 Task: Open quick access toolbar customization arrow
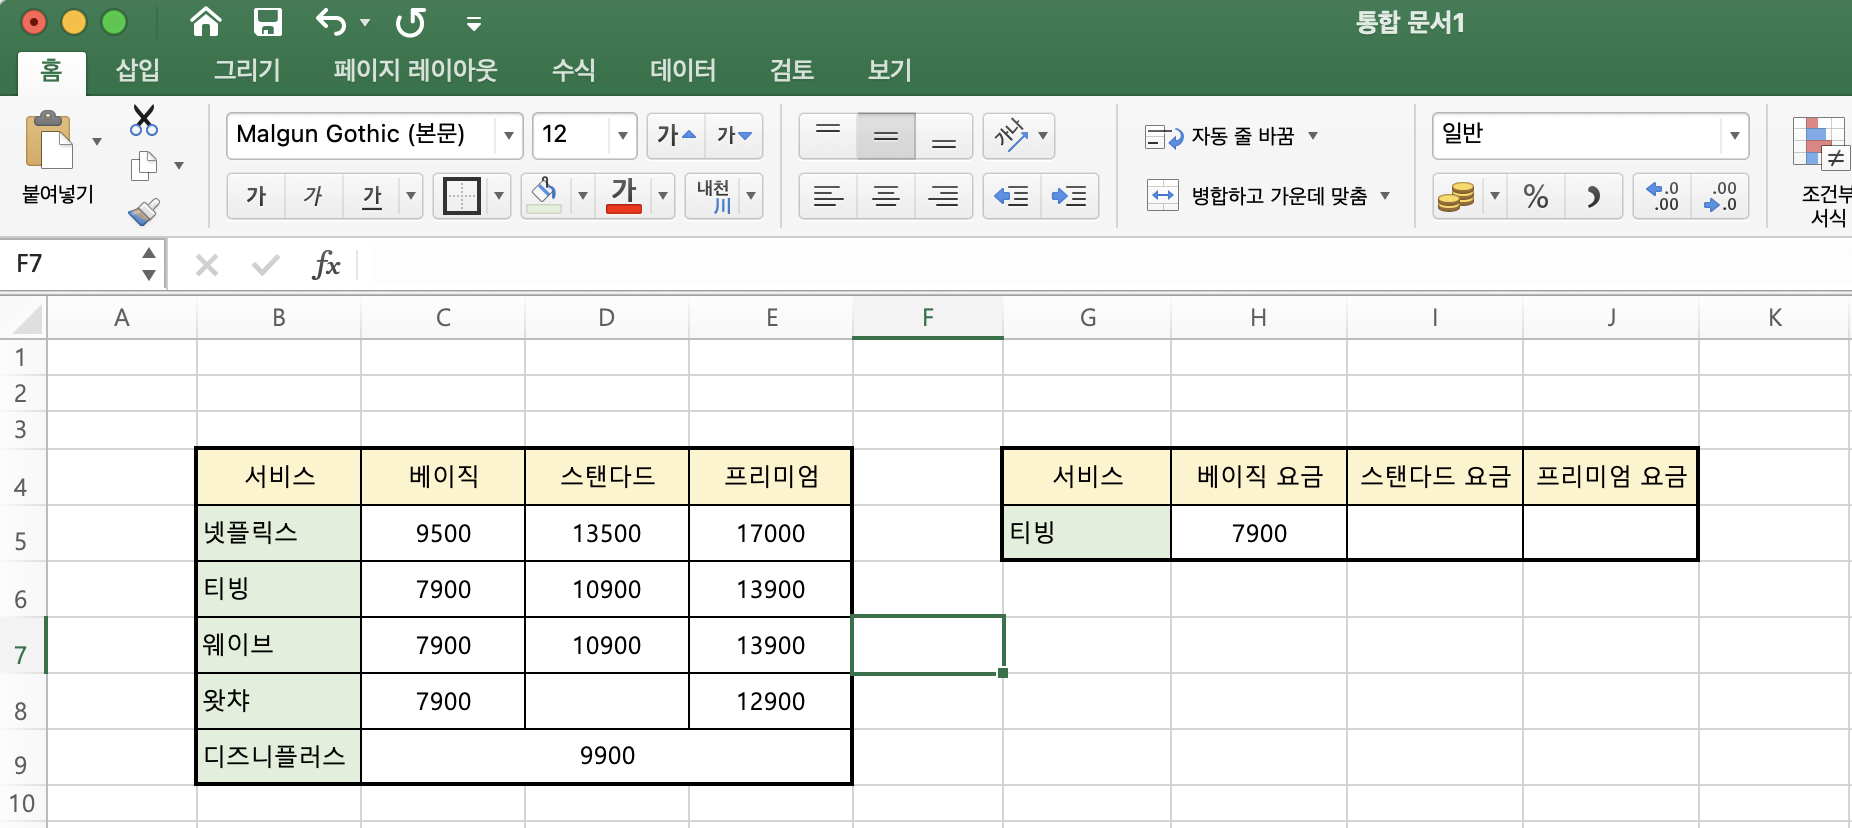474,23
